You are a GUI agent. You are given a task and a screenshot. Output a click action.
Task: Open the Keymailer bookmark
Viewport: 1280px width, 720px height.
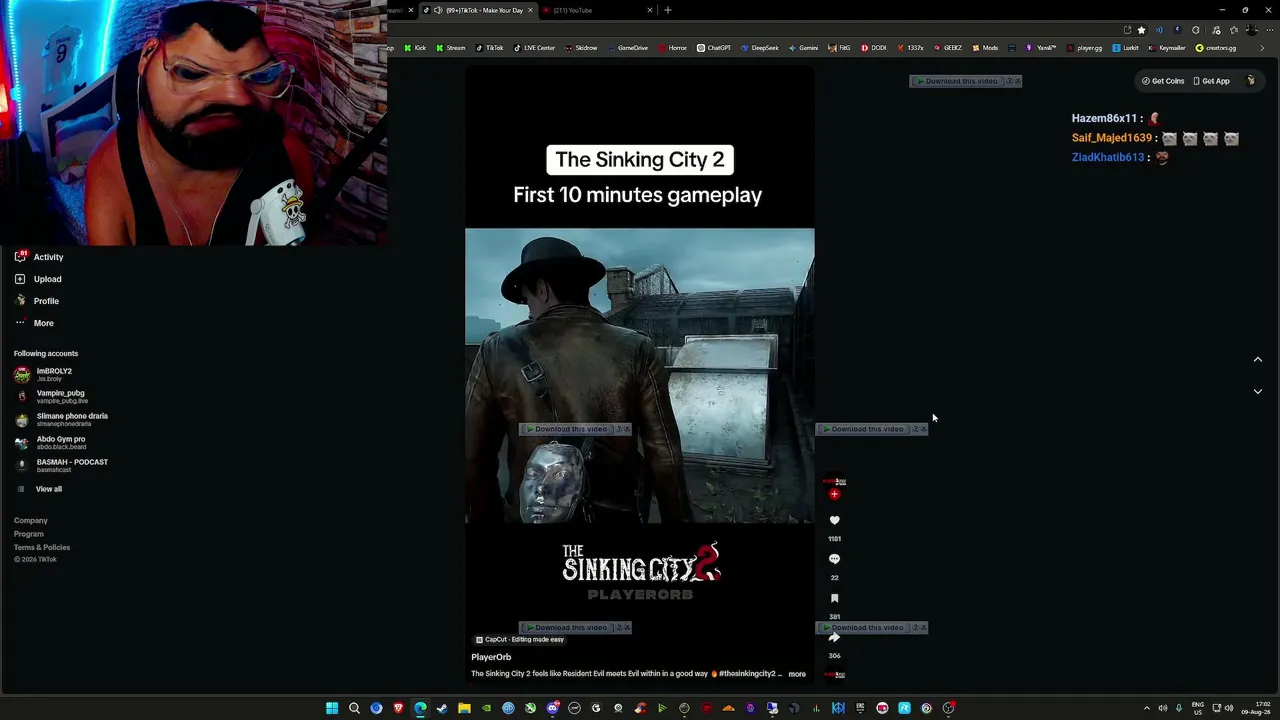pyautogui.click(x=1167, y=48)
